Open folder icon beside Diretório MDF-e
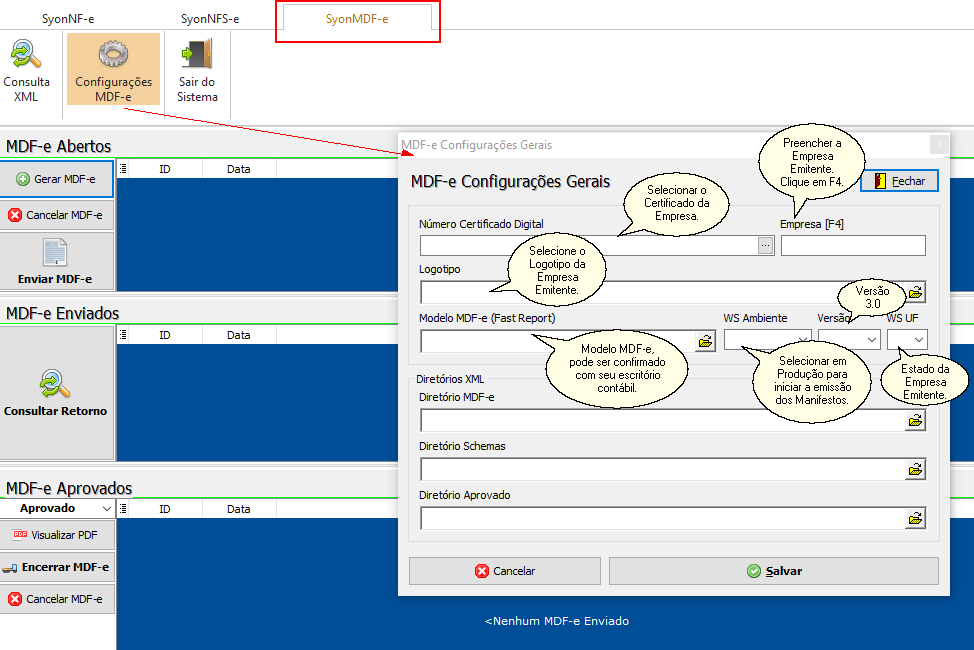The height and width of the screenshot is (650, 974). pos(915,421)
